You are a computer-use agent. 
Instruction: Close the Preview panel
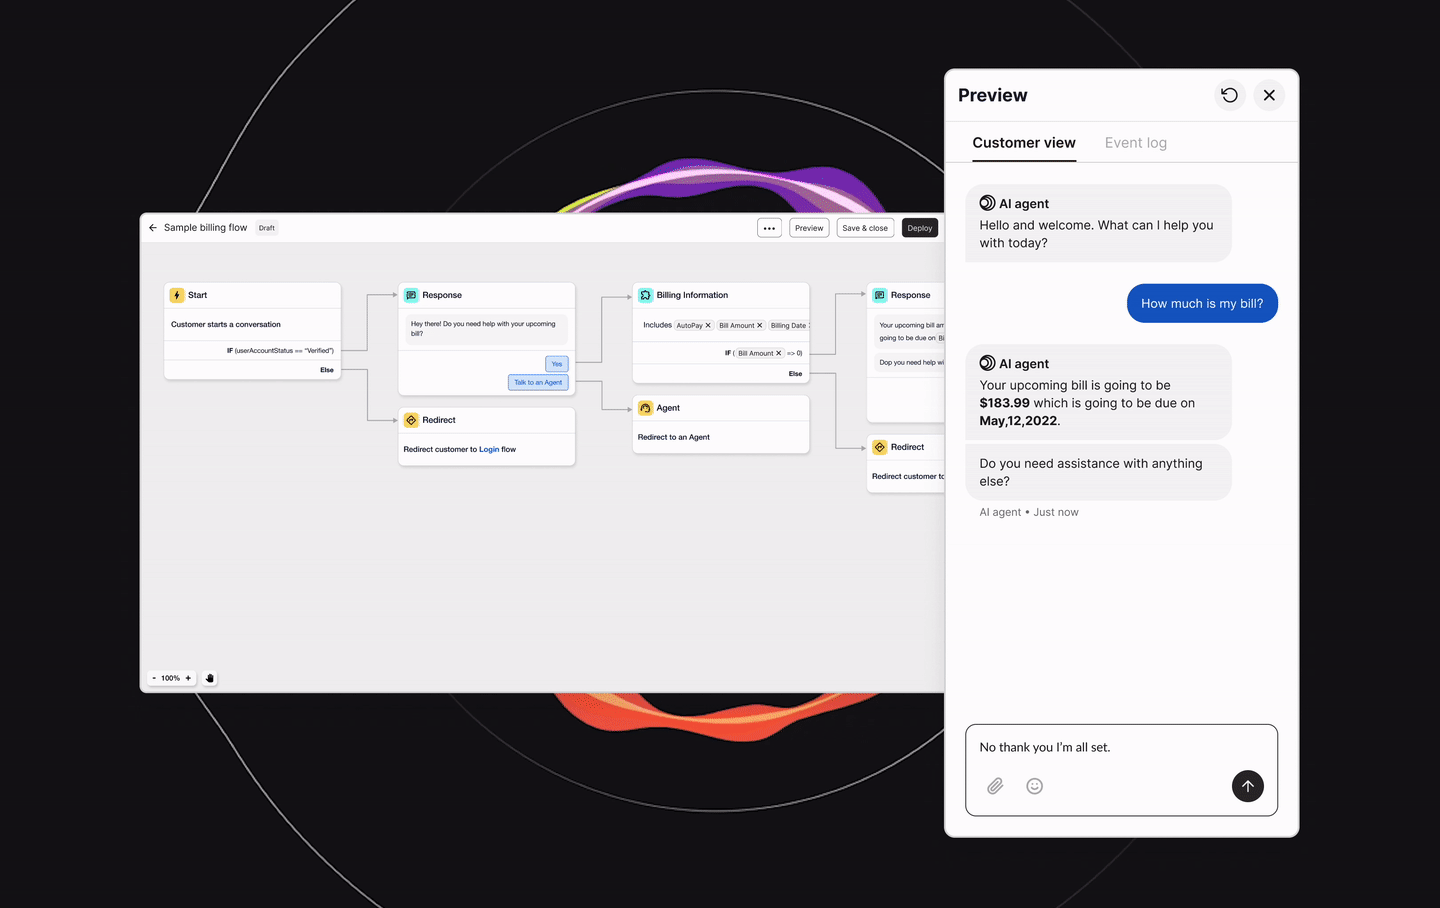1269,95
